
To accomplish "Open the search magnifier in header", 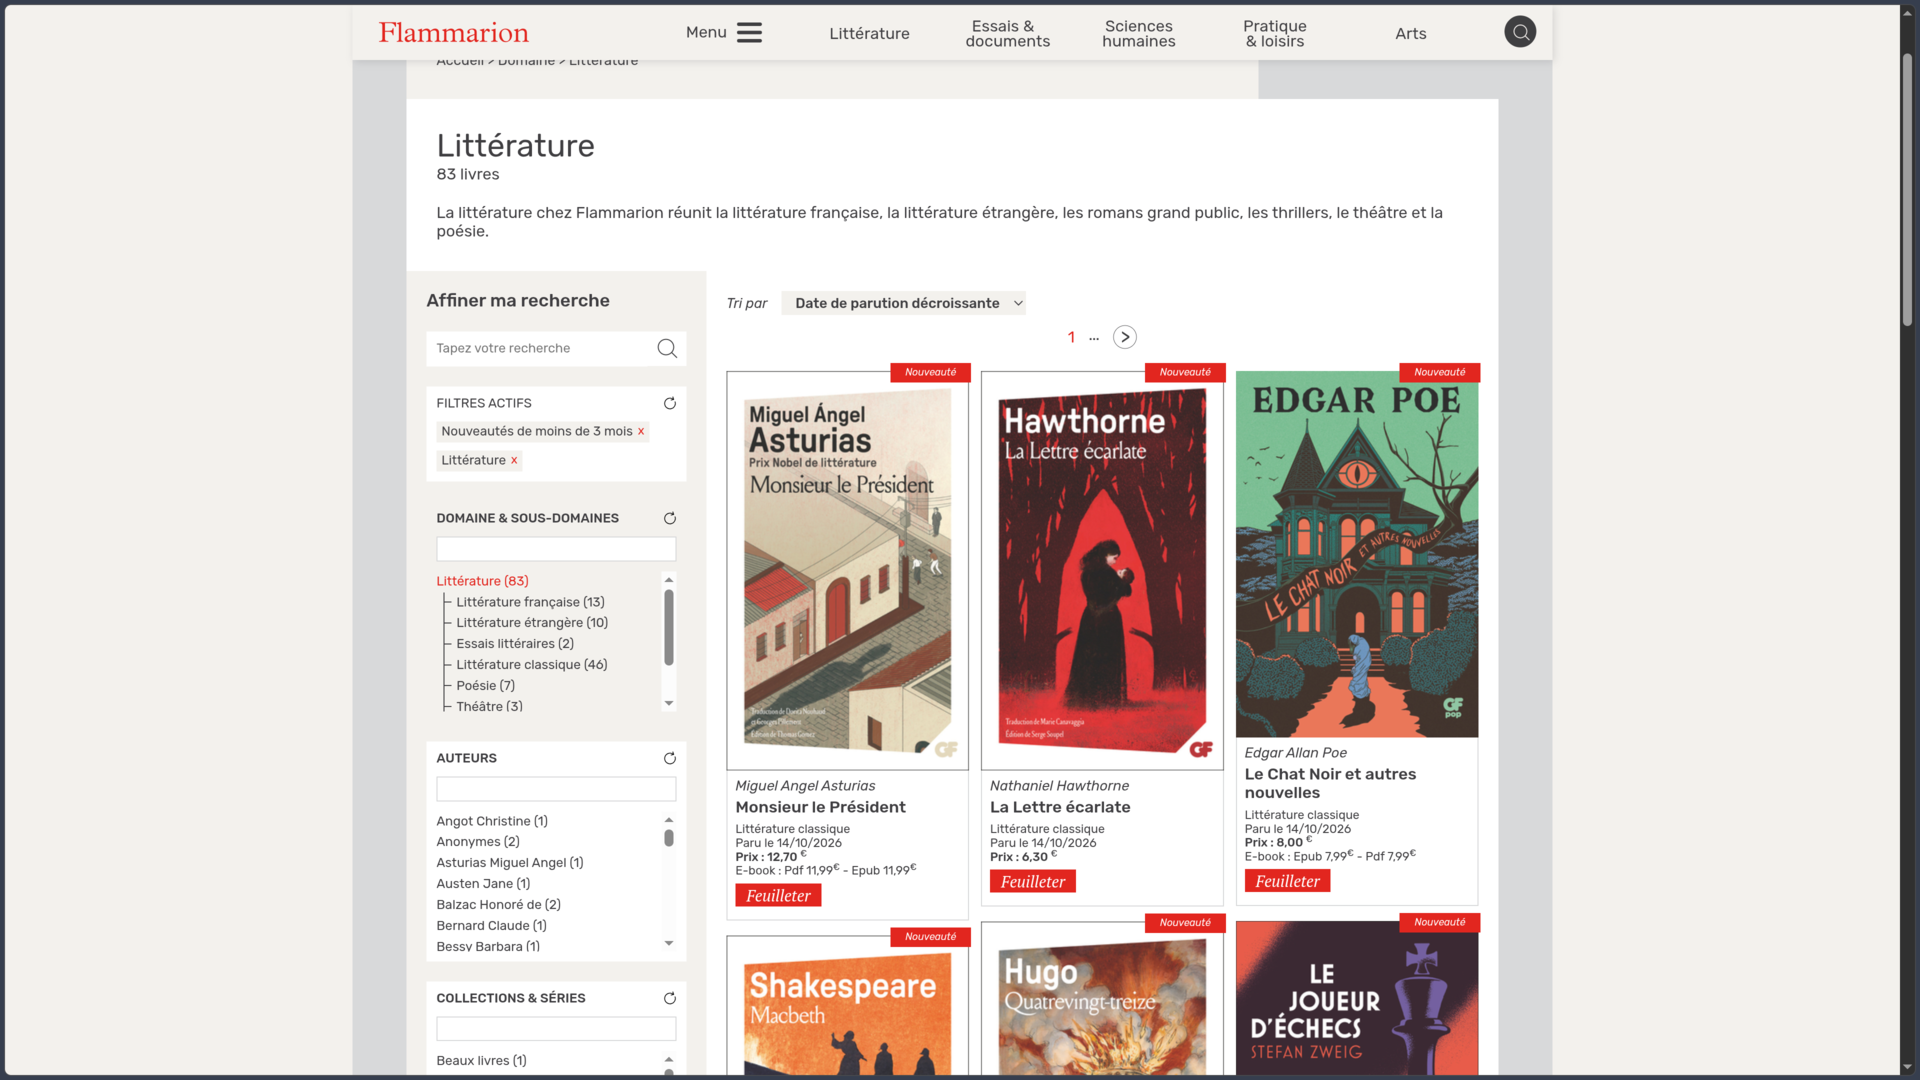I will coord(1520,32).
